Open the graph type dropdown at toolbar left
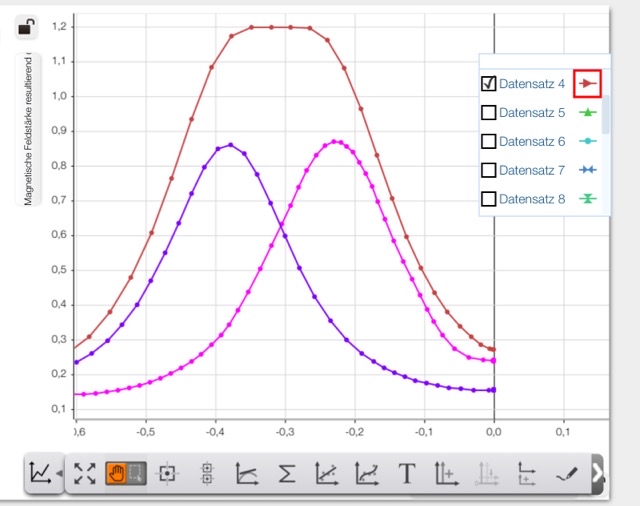This screenshot has height=506, width=640. tap(44, 473)
